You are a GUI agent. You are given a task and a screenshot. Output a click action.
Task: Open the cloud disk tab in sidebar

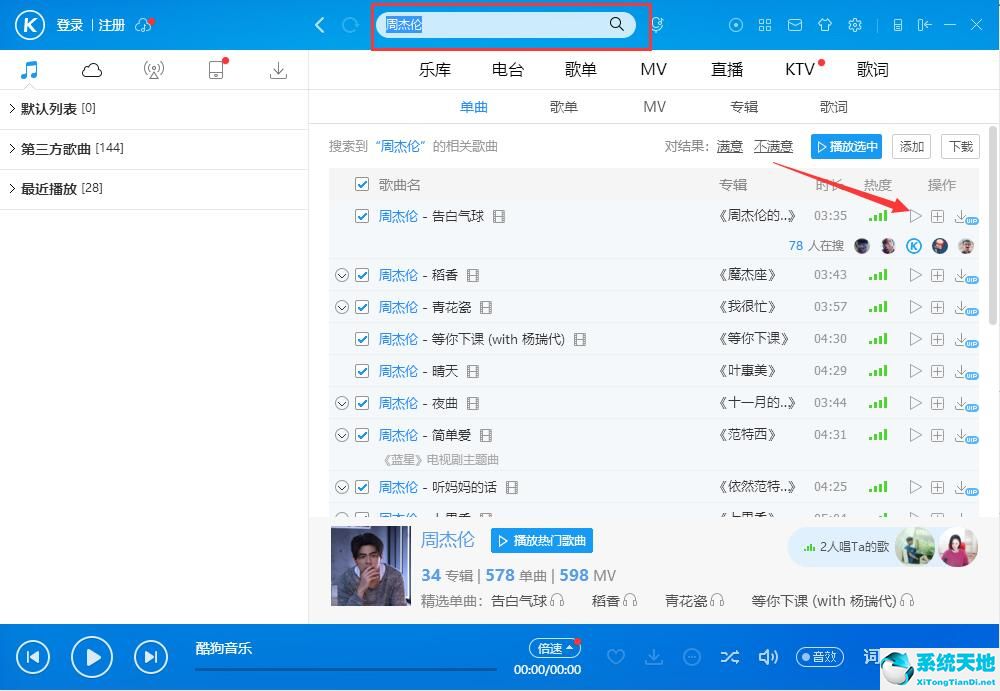pos(92,70)
